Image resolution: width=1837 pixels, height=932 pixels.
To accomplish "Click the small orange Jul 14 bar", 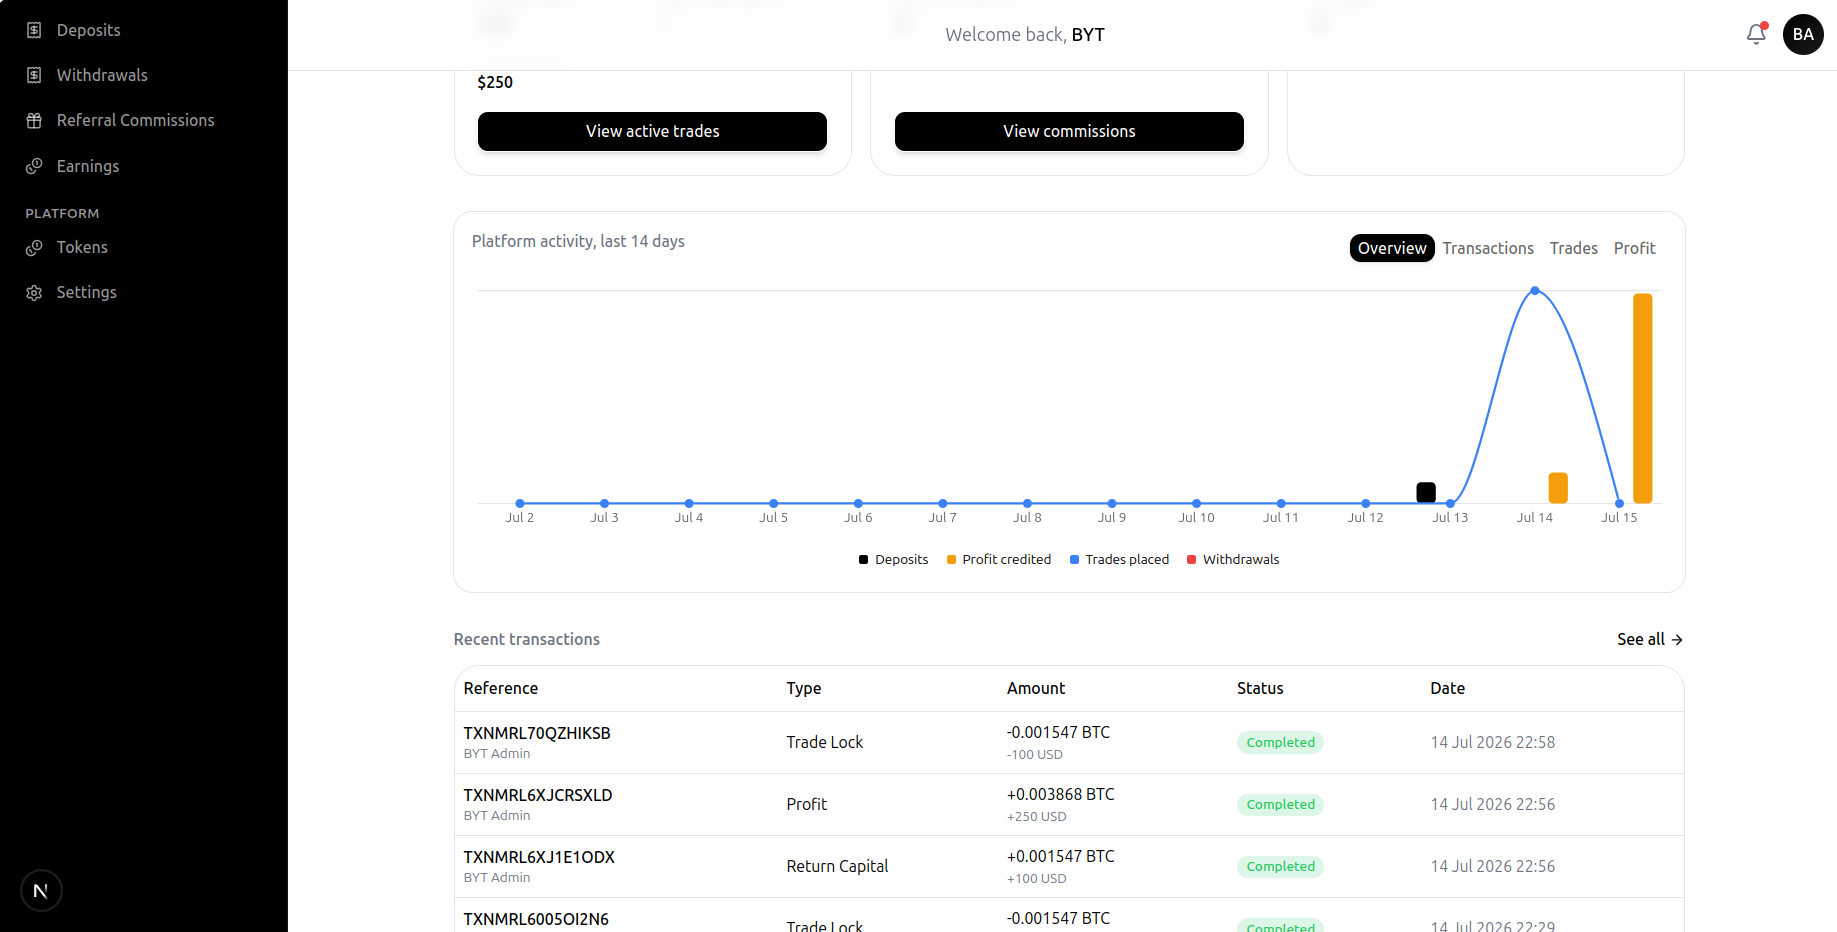I will pyautogui.click(x=1558, y=488).
